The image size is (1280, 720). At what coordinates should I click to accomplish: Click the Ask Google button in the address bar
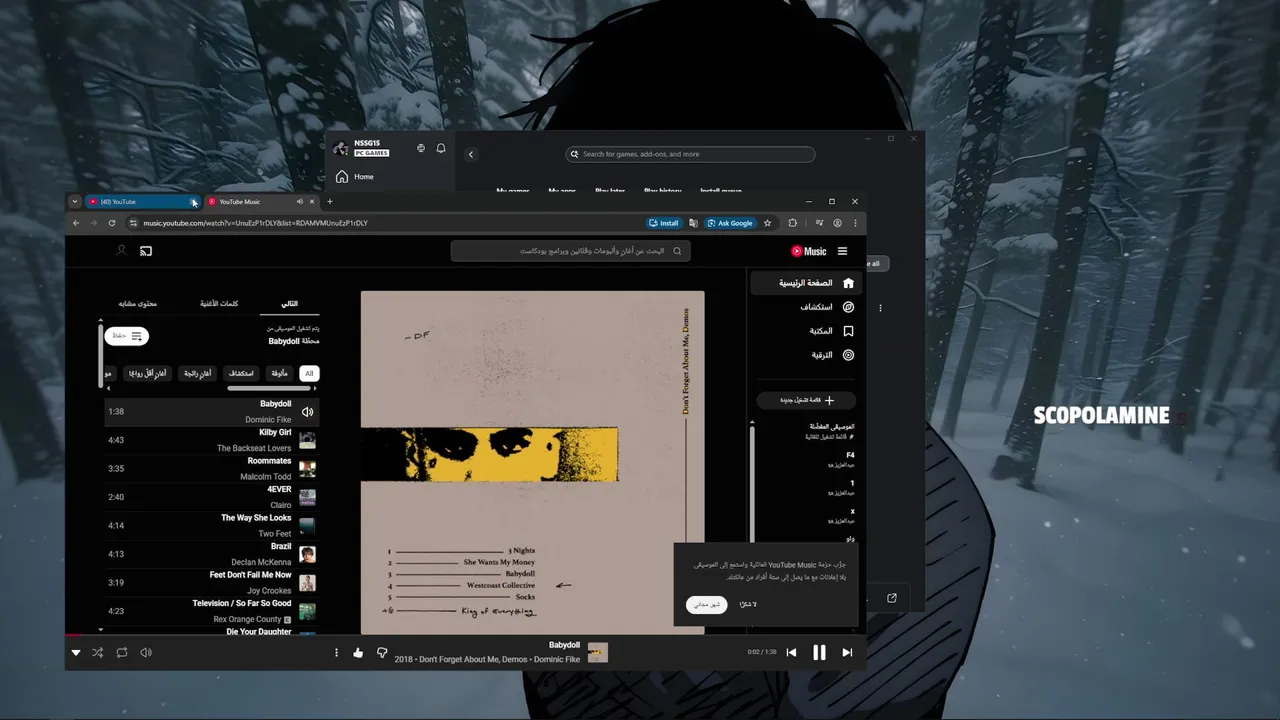730,223
